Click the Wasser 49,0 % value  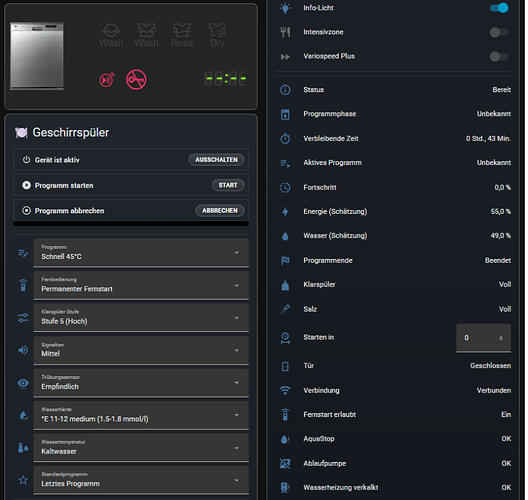tap(501, 236)
